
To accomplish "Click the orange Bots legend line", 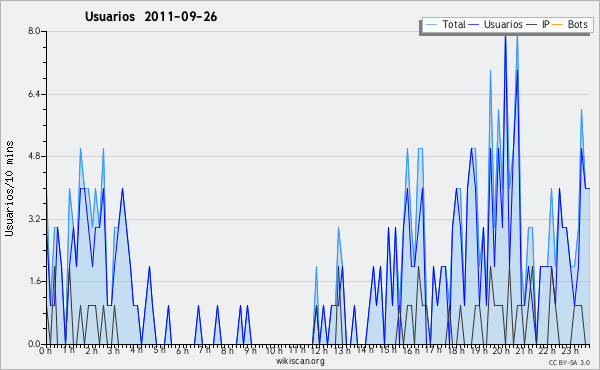I will click(558, 25).
